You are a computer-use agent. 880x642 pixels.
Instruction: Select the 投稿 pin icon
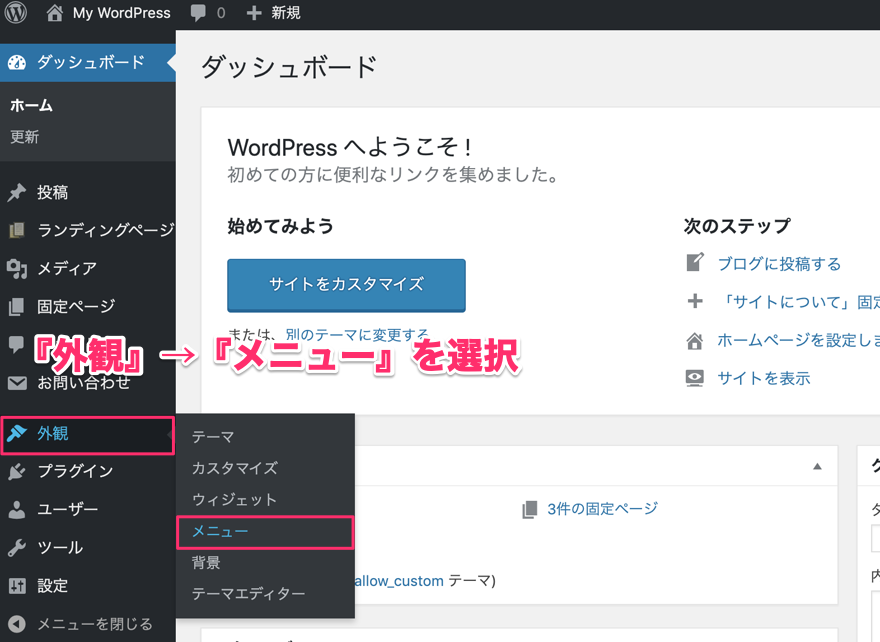[17, 193]
